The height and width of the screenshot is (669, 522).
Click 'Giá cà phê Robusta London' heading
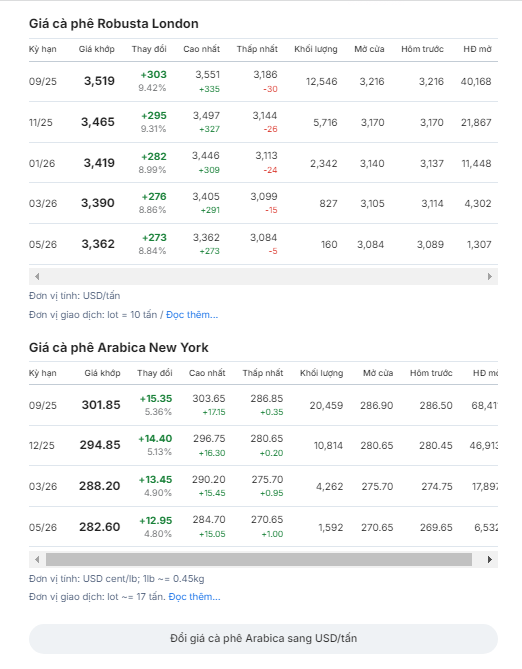point(114,23)
